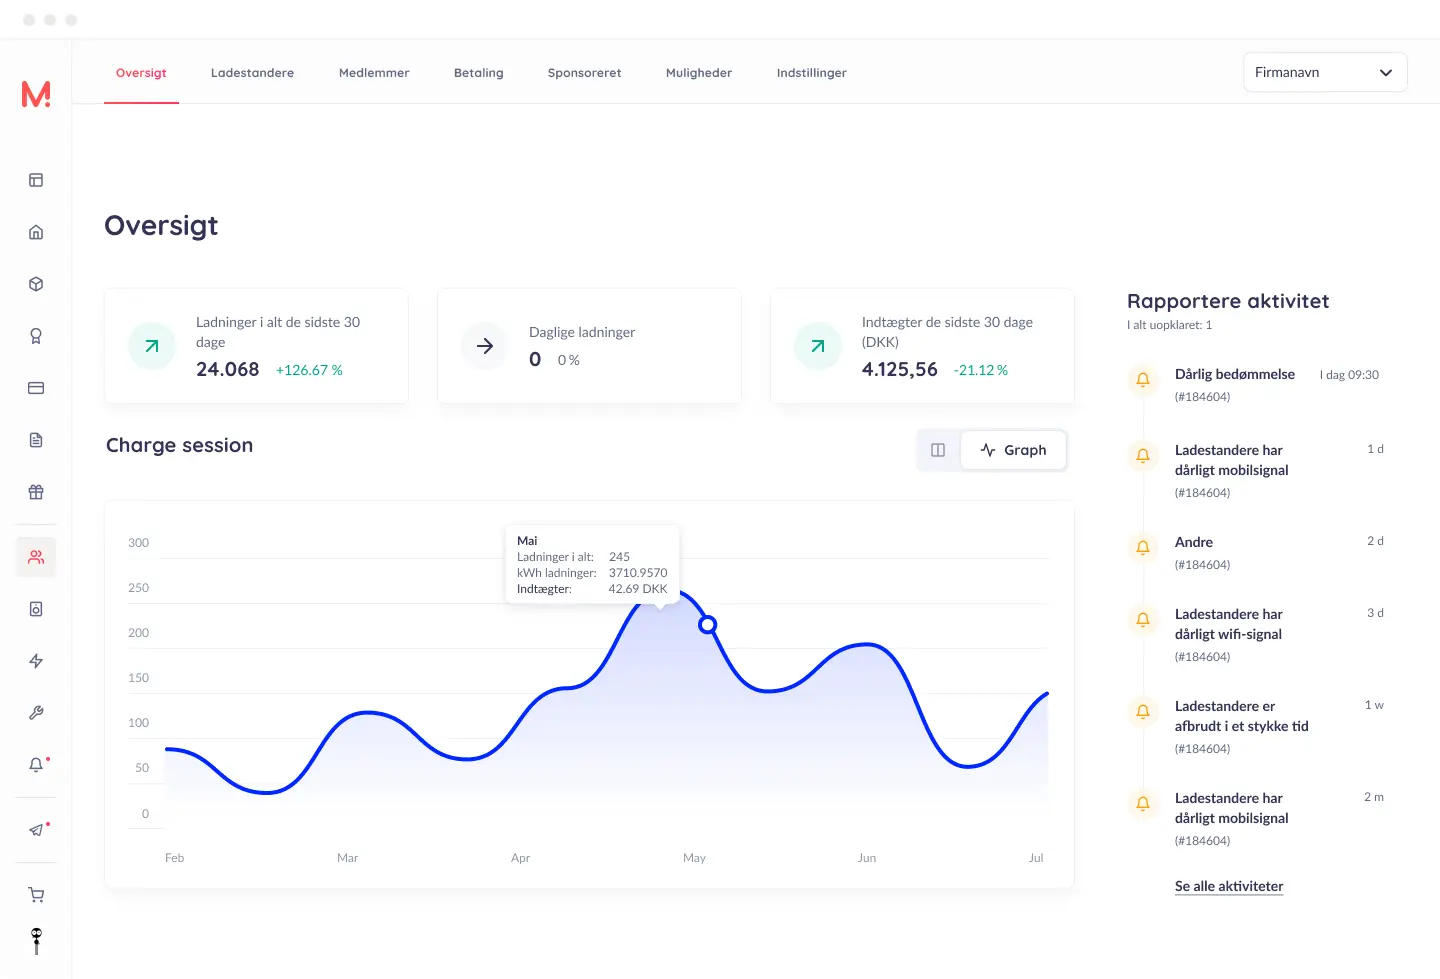Select the Graph view toggle
The height and width of the screenshot is (979, 1440).
[1013, 450]
